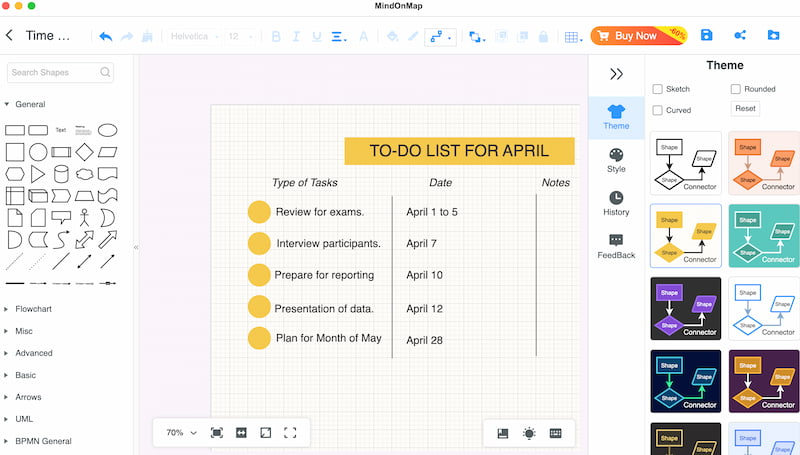The height and width of the screenshot is (455, 800).
Task: Select the cylinder shape in General
Action: click(x=61, y=174)
